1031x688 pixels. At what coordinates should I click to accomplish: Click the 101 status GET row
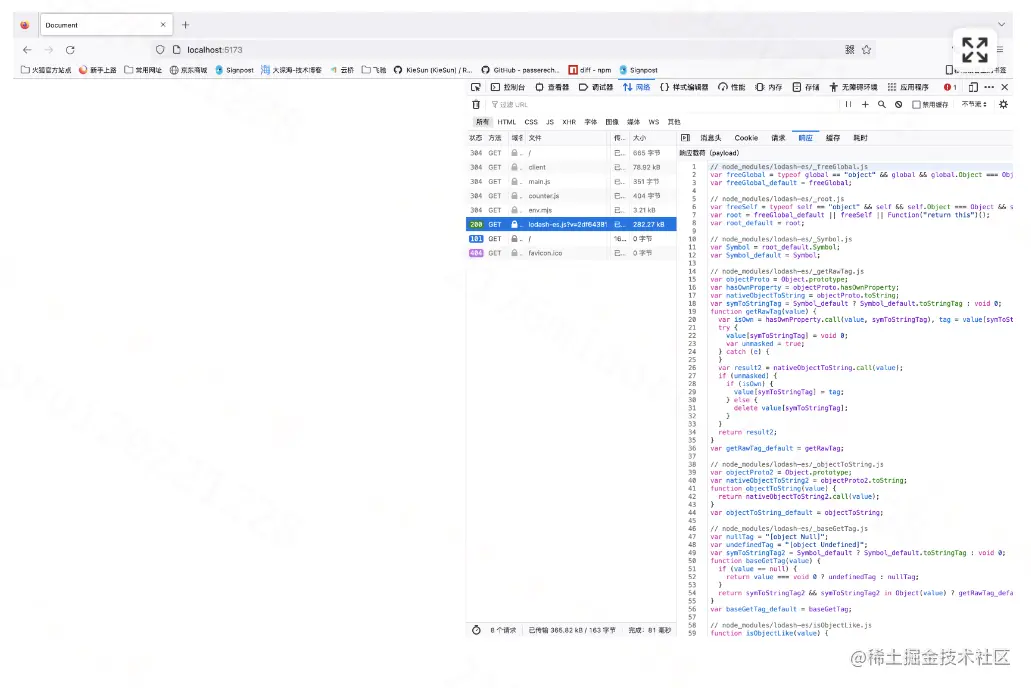pos(571,239)
